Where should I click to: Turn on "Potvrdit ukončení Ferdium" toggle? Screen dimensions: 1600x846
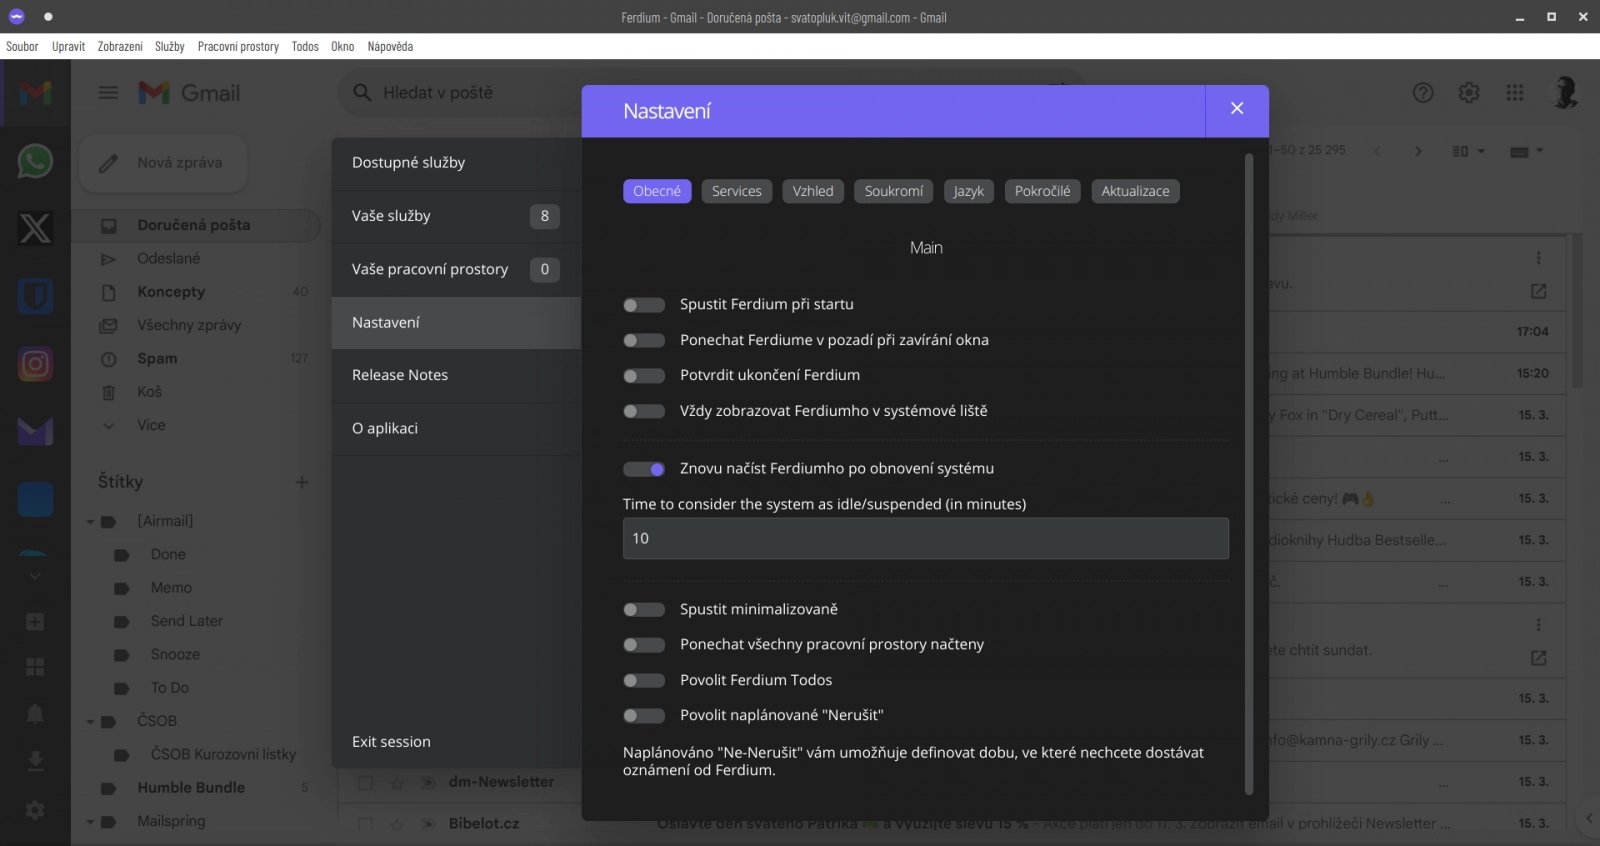point(644,376)
